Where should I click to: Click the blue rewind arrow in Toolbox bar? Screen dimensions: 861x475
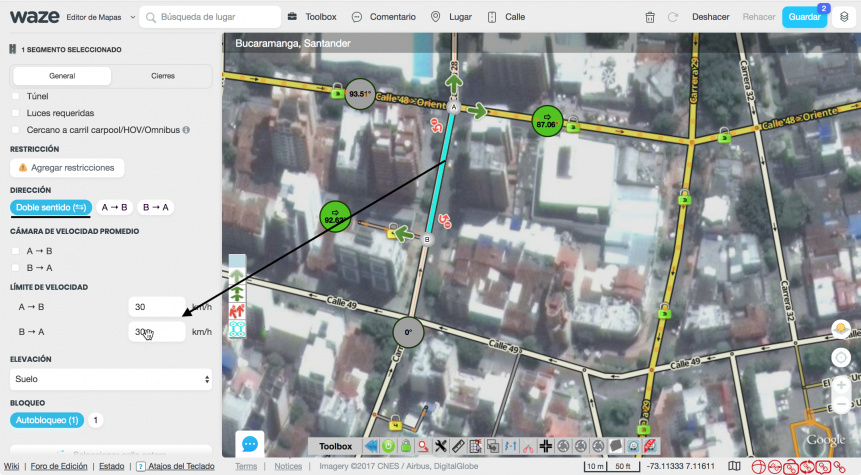(371, 446)
